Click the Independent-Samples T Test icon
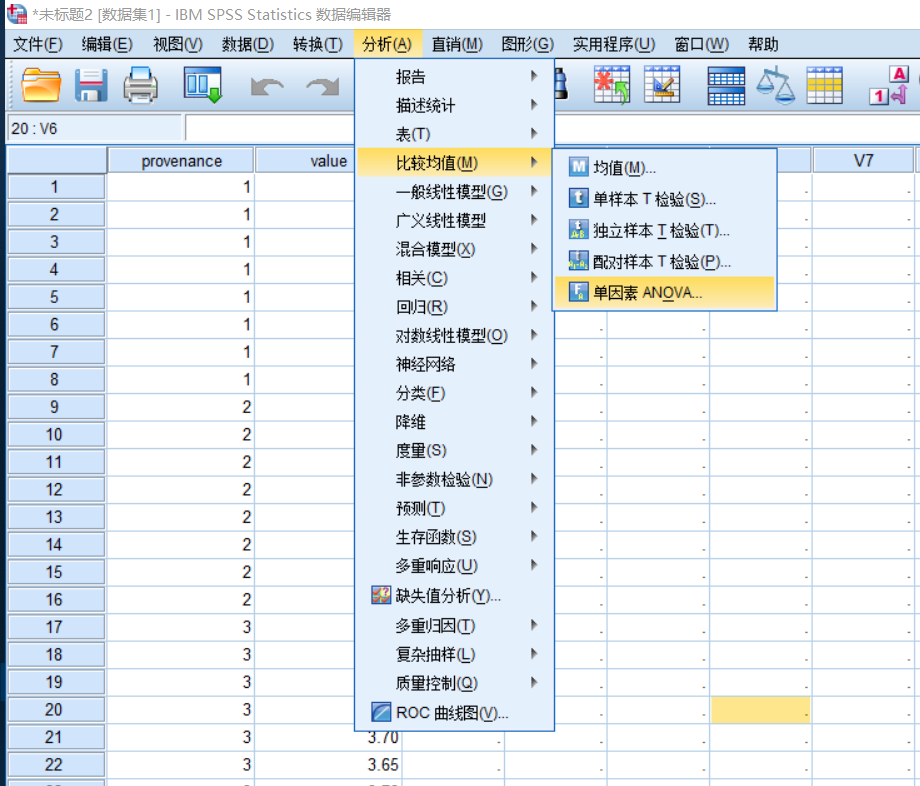Image resolution: width=920 pixels, height=786 pixels. pos(579,229)
